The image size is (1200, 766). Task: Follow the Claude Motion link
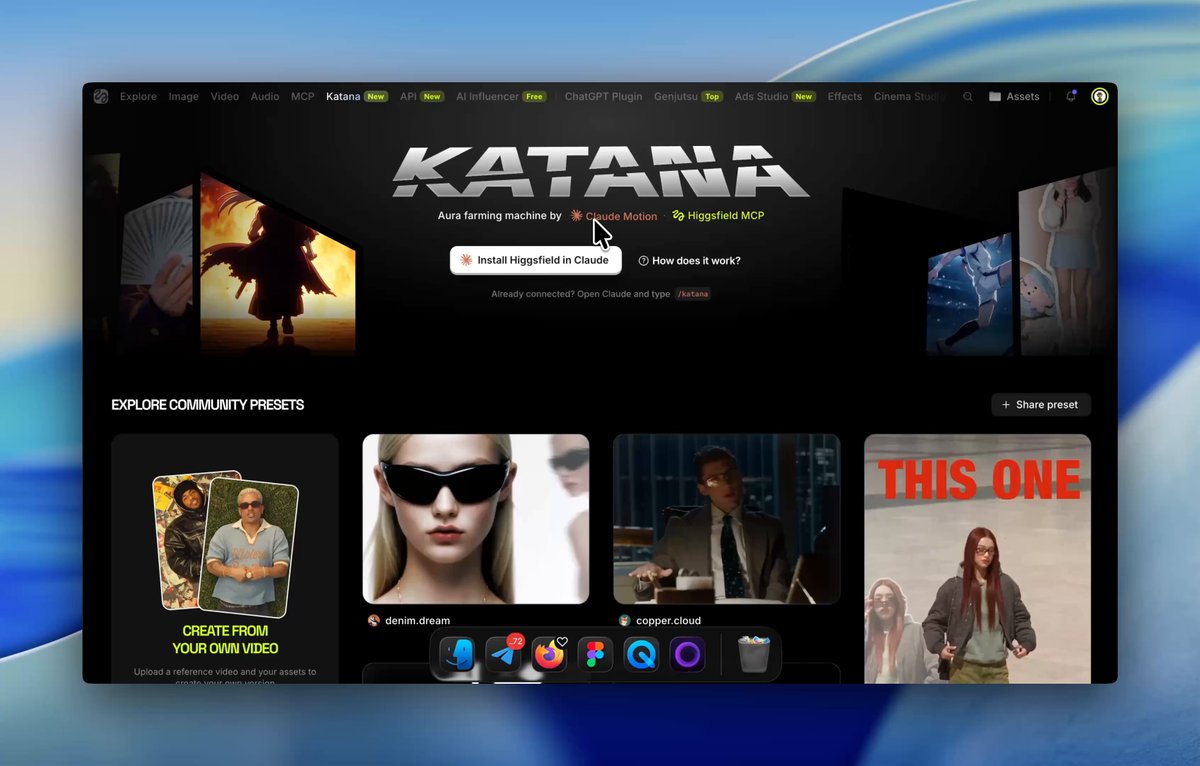click(x=614, y=216)
